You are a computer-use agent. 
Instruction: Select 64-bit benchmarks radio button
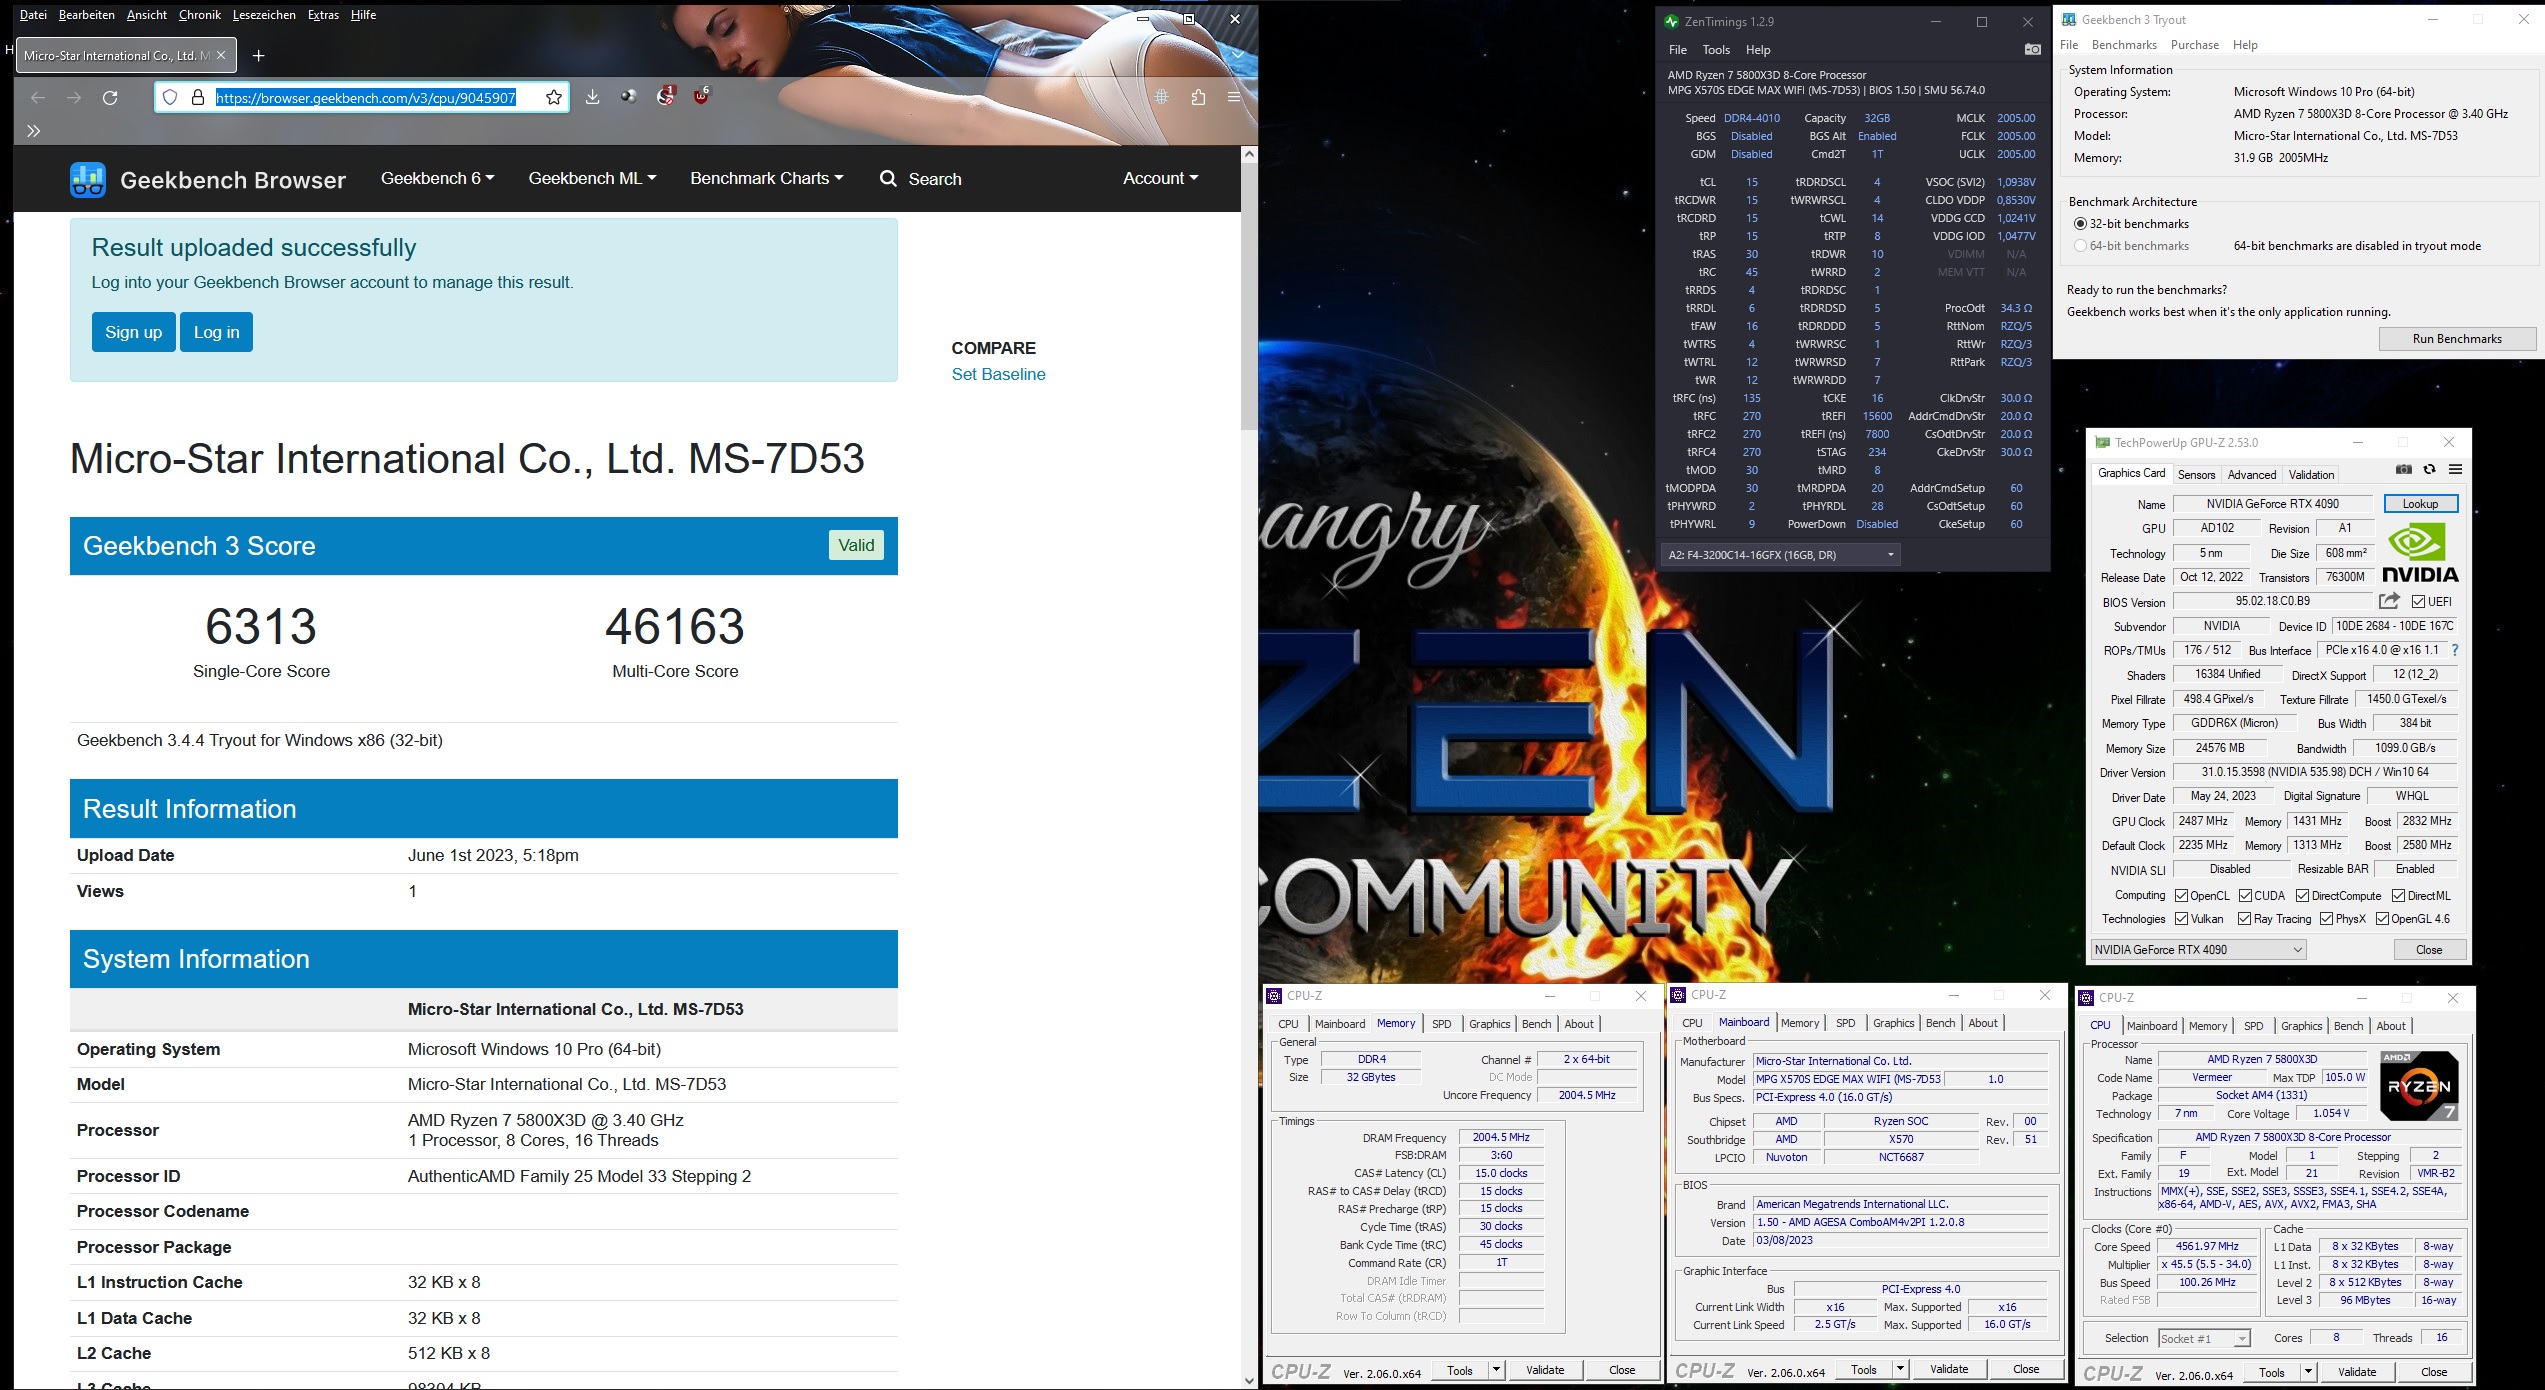pyautogui.click(x=2081, y=246)
